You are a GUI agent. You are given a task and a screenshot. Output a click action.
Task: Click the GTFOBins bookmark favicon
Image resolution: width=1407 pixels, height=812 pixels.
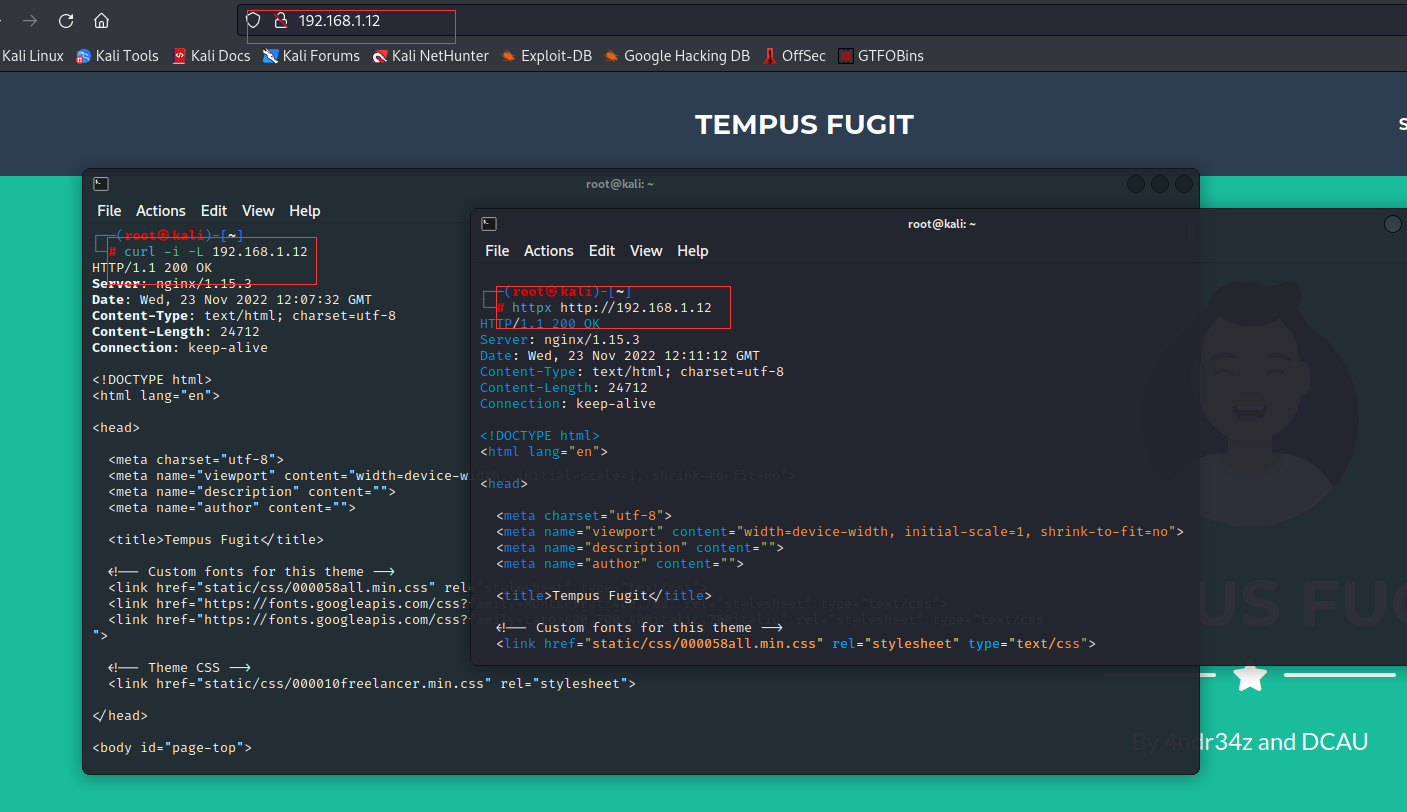pyautogui.click(x=846, y=56)
